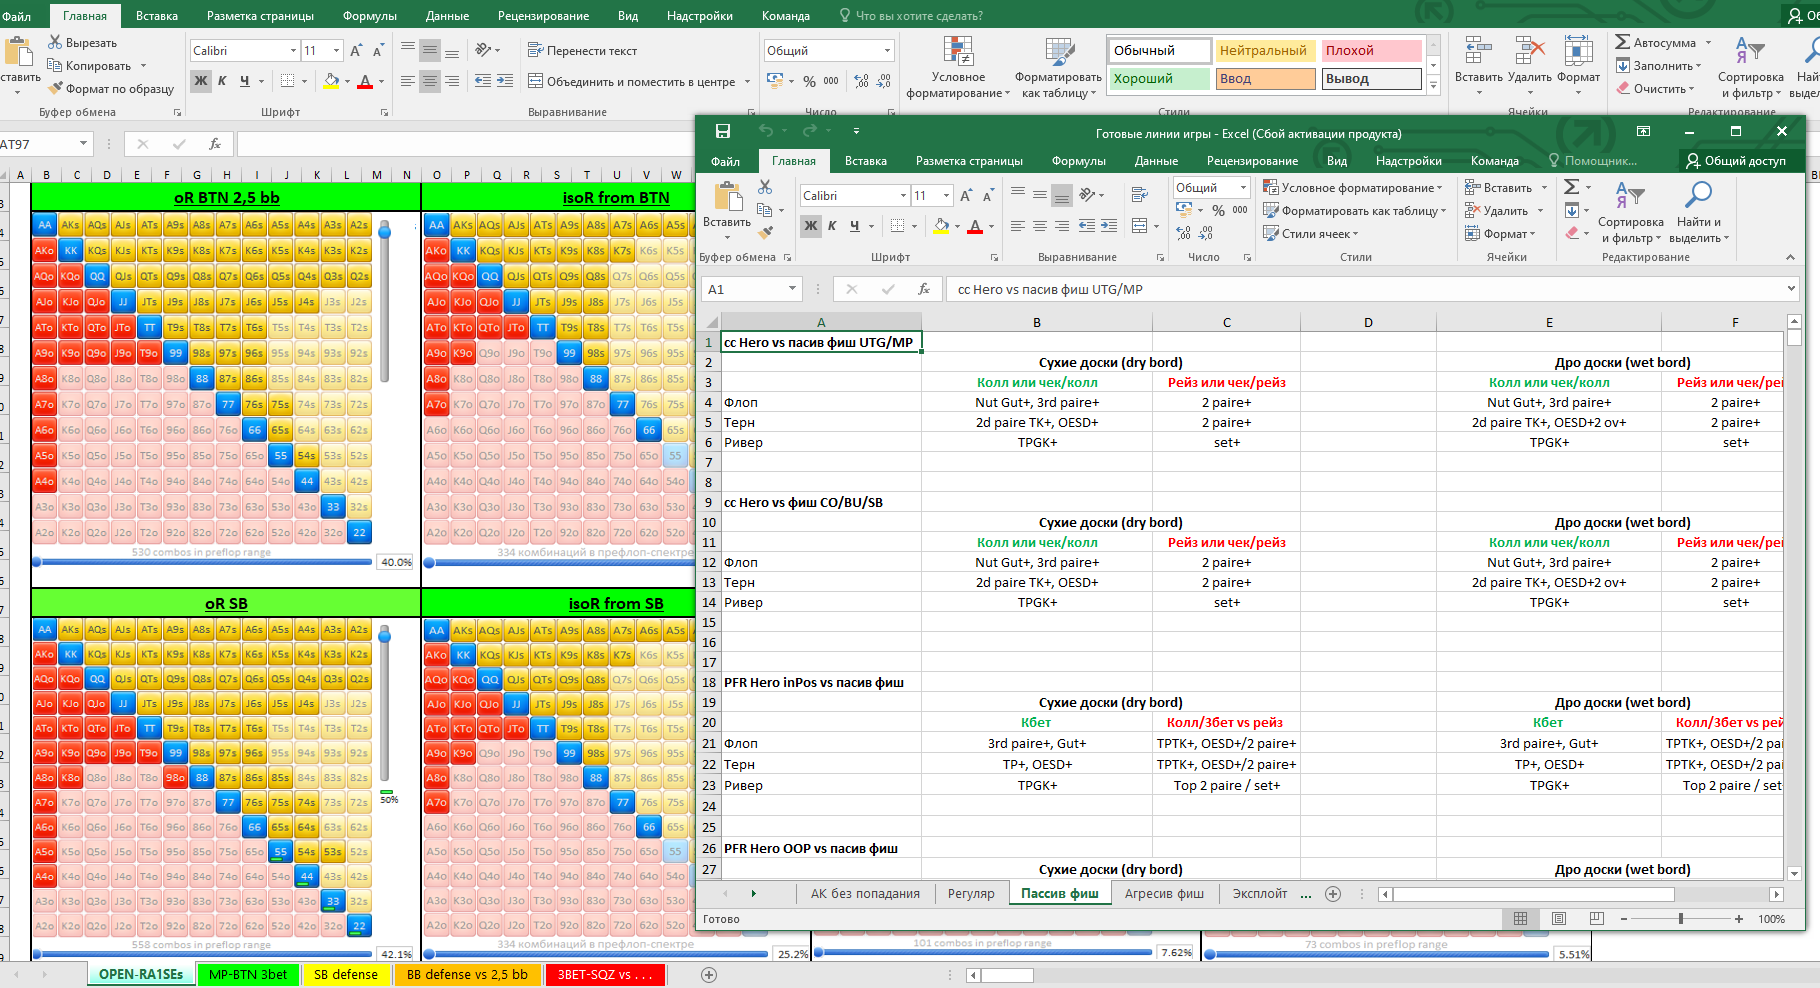Open Name Box A1 dropdown in front window
Image resolution: width=1820 pixels, height=988 pixels.
tap(792, 289)
